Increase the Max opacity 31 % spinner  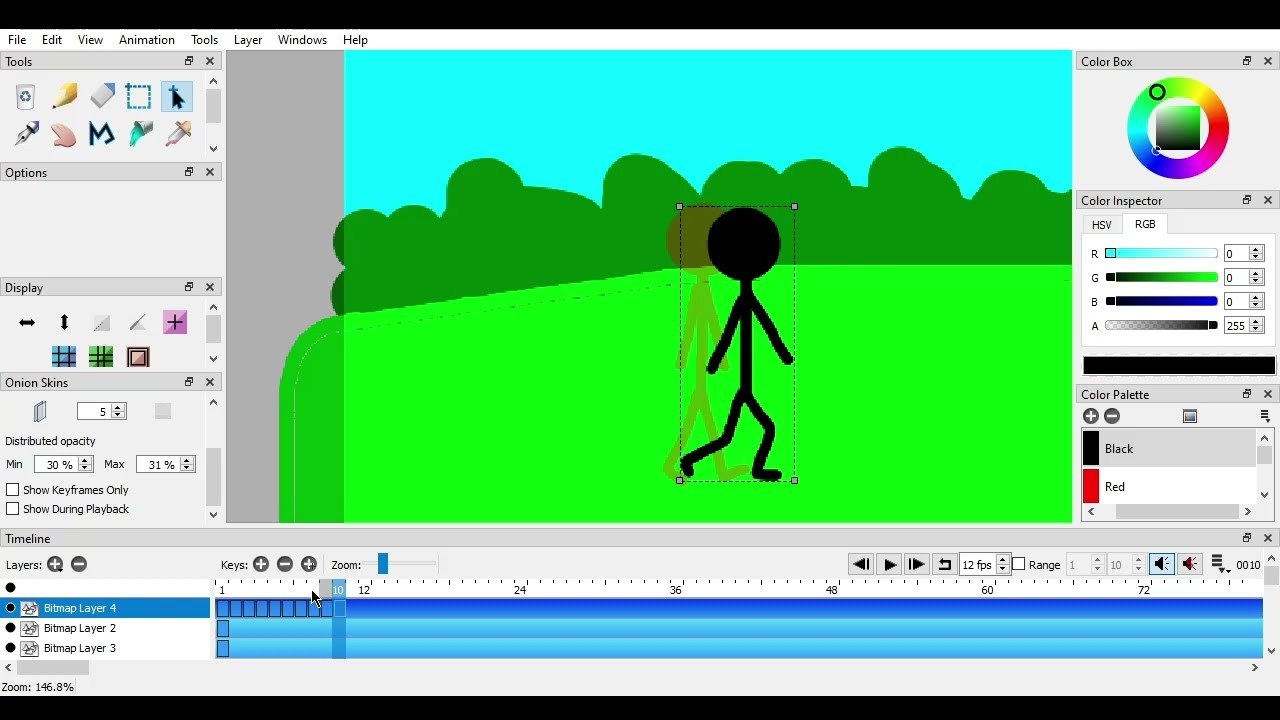pos(186,460)
